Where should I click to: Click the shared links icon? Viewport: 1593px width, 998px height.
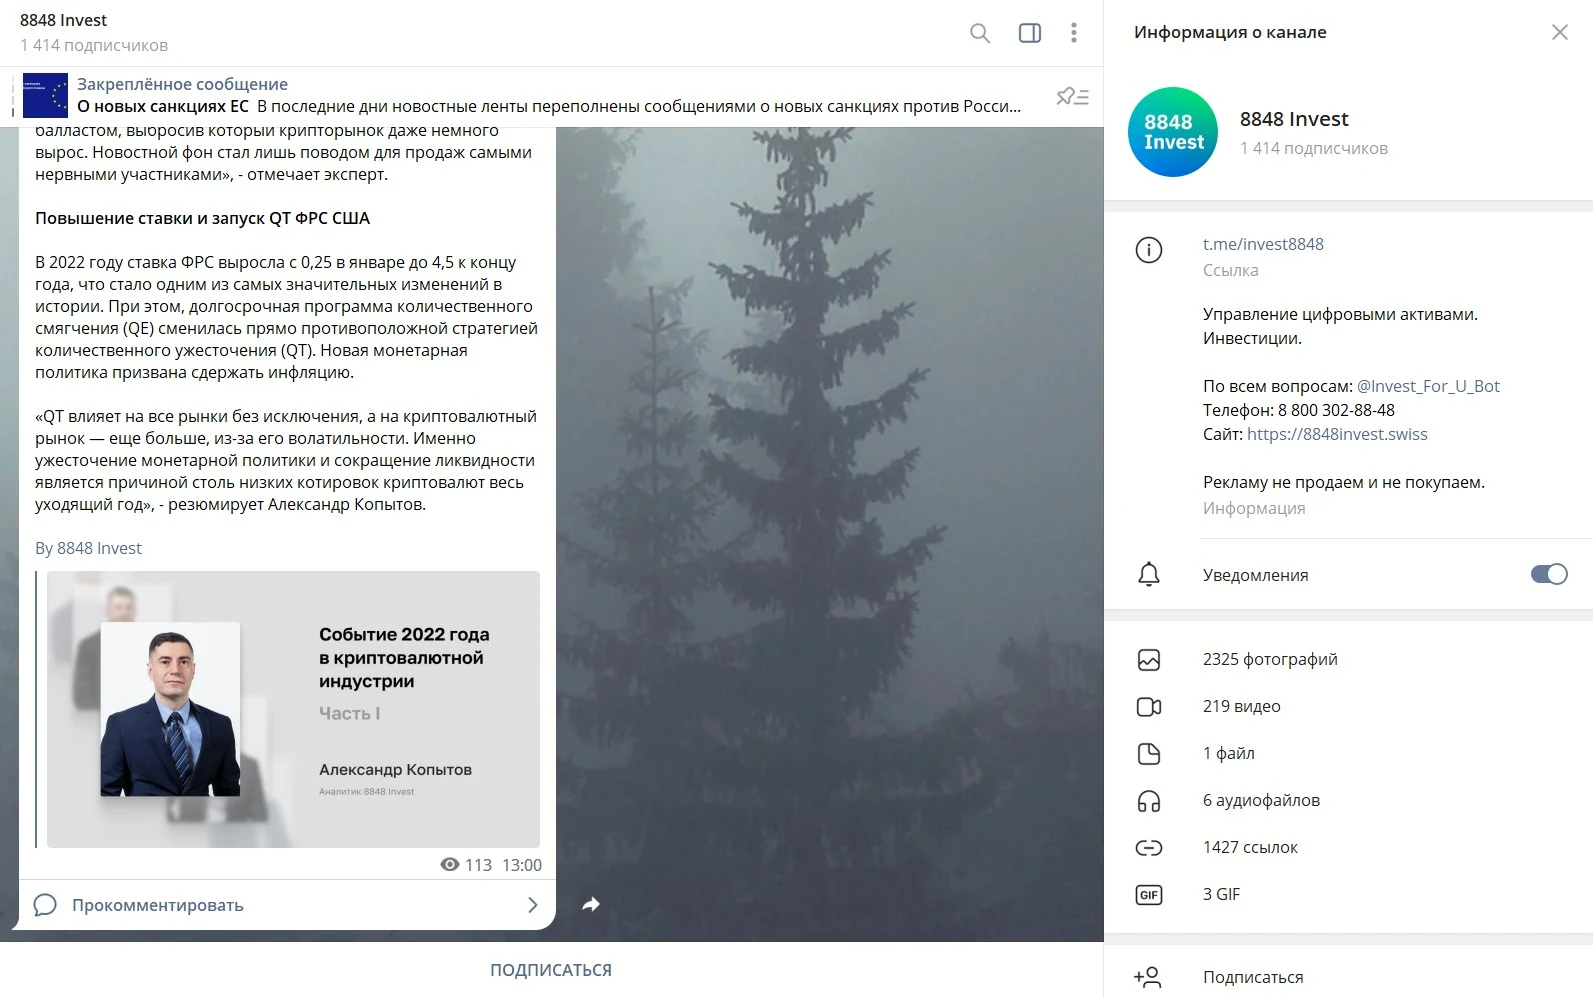pyautogui.click(x=1149, y=848)
